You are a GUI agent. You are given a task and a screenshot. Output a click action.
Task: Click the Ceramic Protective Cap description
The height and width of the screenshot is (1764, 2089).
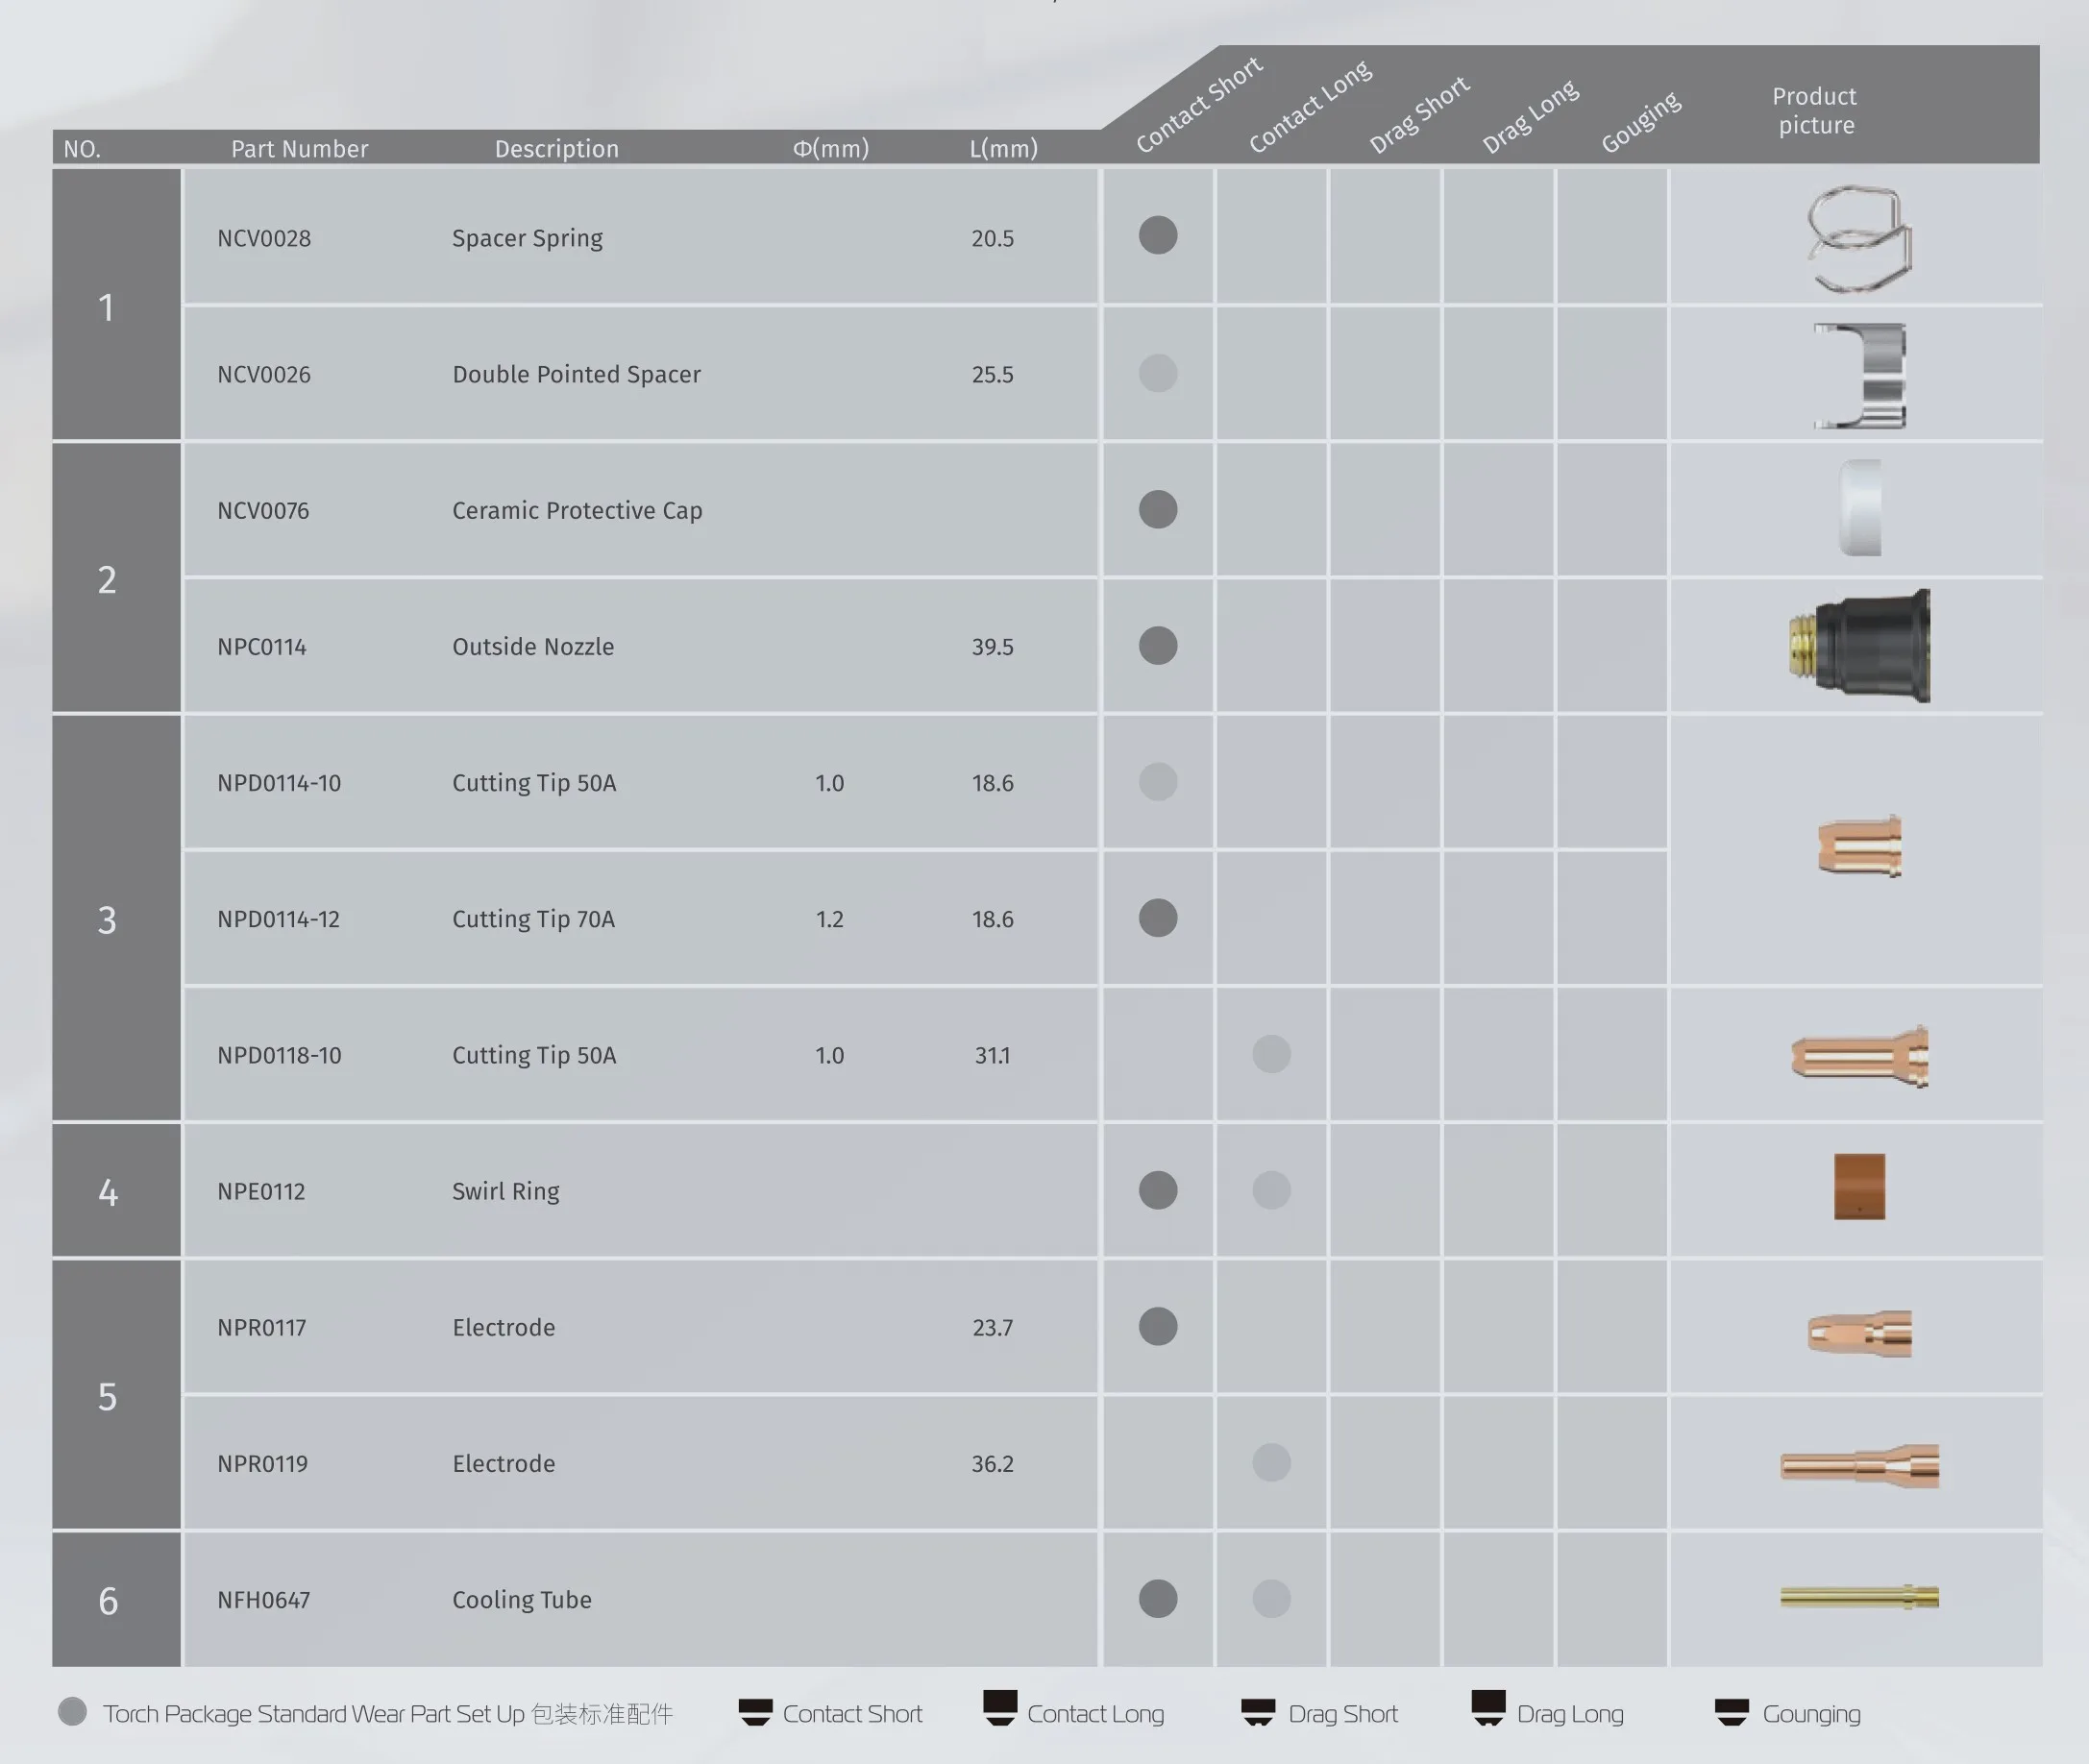pos(577,510)
